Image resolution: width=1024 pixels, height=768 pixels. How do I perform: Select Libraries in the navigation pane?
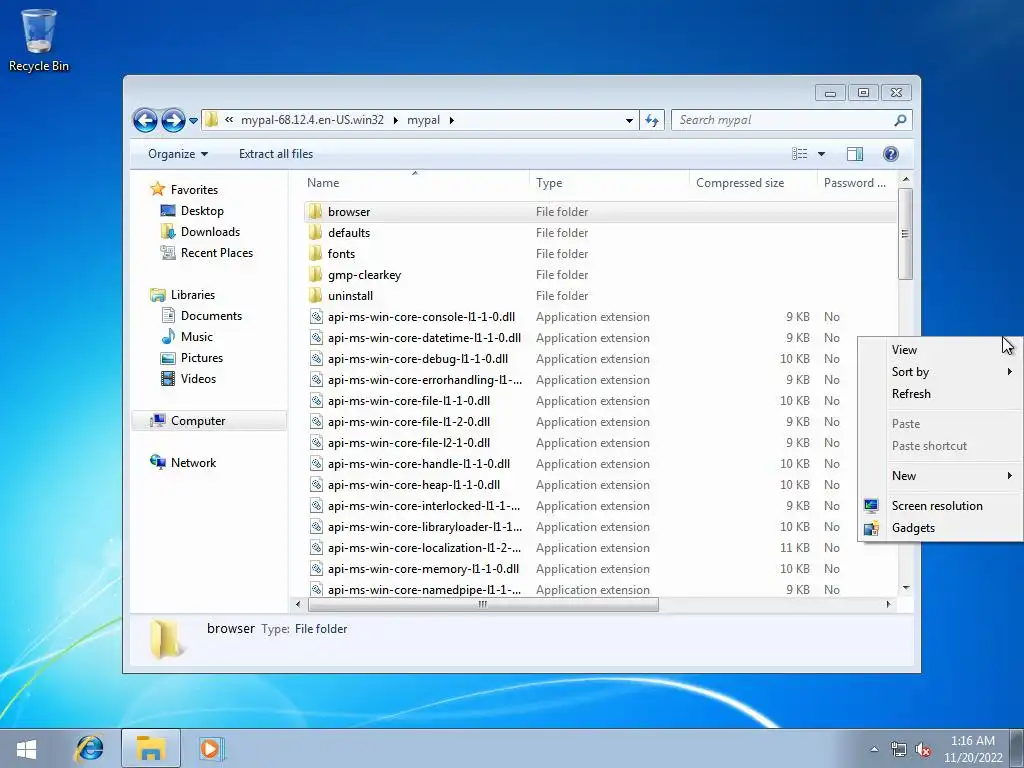coord(193,295)
